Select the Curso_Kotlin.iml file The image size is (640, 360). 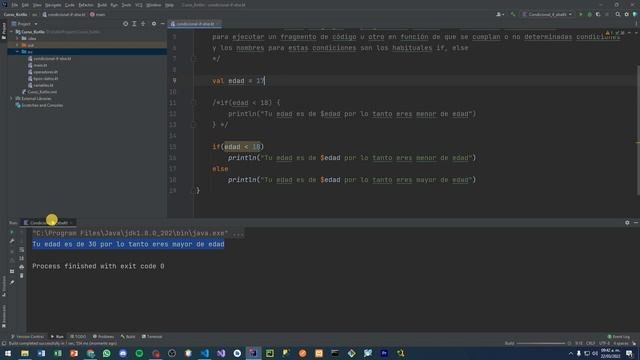(x=40, y=92)
